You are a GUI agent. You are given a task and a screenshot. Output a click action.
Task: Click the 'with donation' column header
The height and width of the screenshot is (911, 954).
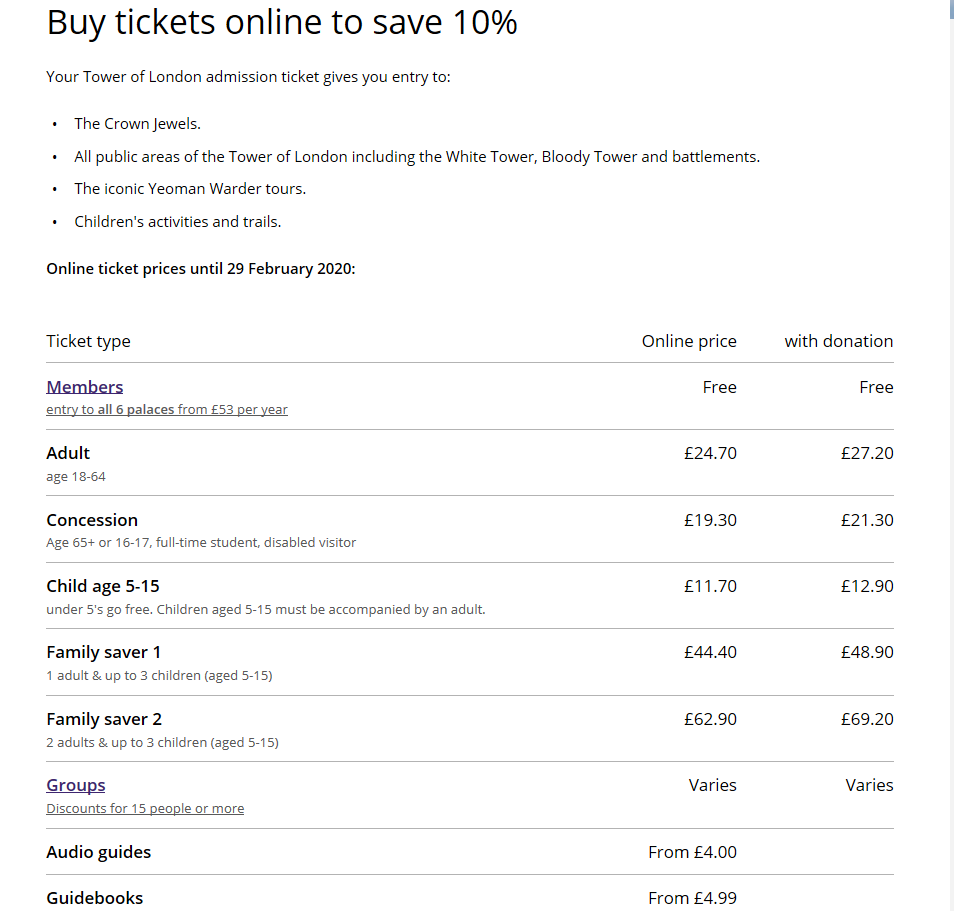point(838,341)
